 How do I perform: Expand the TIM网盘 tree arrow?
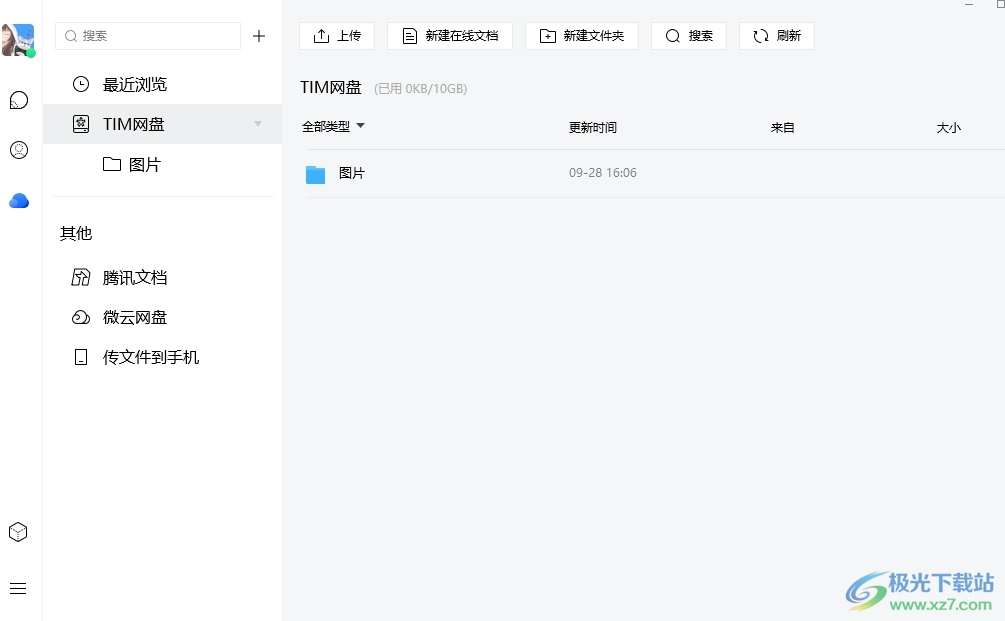tap(258, 124)
